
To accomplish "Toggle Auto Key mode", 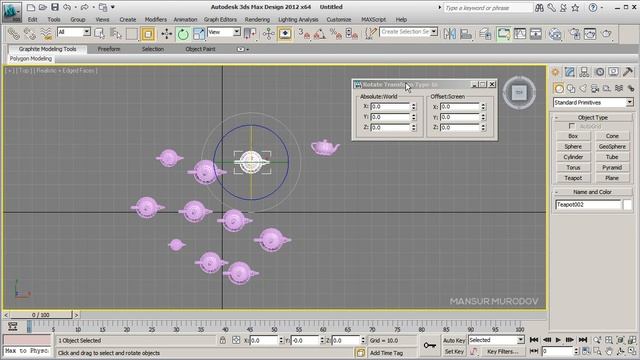I will (x=454, y=340).
